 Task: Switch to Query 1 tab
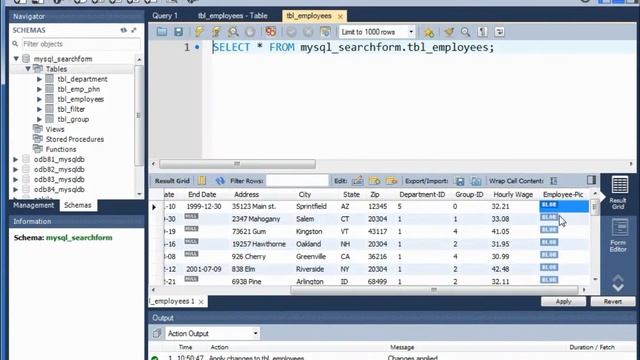coord(165,16)
